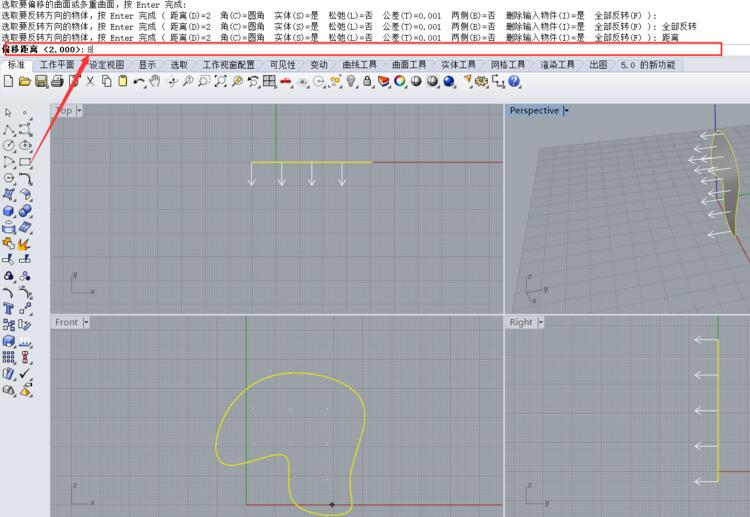The image size is (750, 517).
Task: Open the Help question mark icon
Action: [x=513, y=81]
